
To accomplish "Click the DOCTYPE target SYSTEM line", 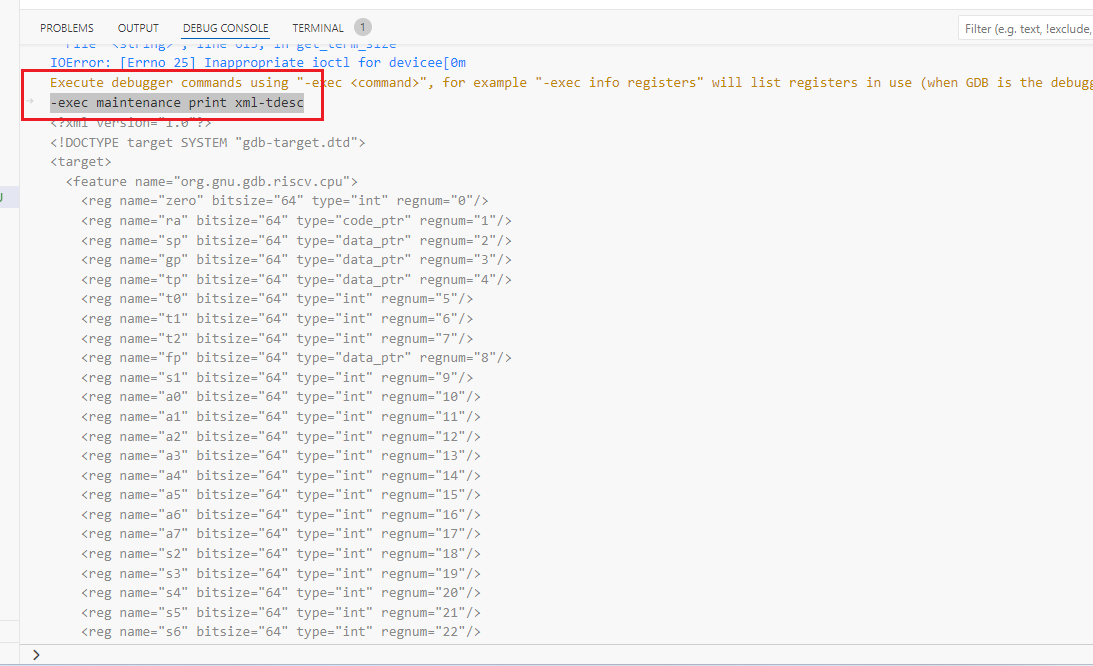I will pos(208,142).
